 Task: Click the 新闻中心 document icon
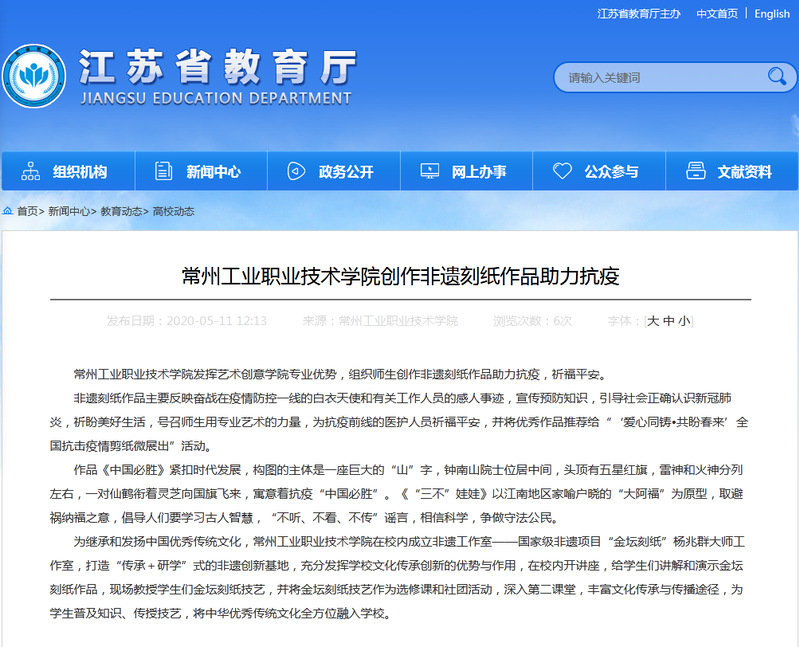click(x=163, y=171)
